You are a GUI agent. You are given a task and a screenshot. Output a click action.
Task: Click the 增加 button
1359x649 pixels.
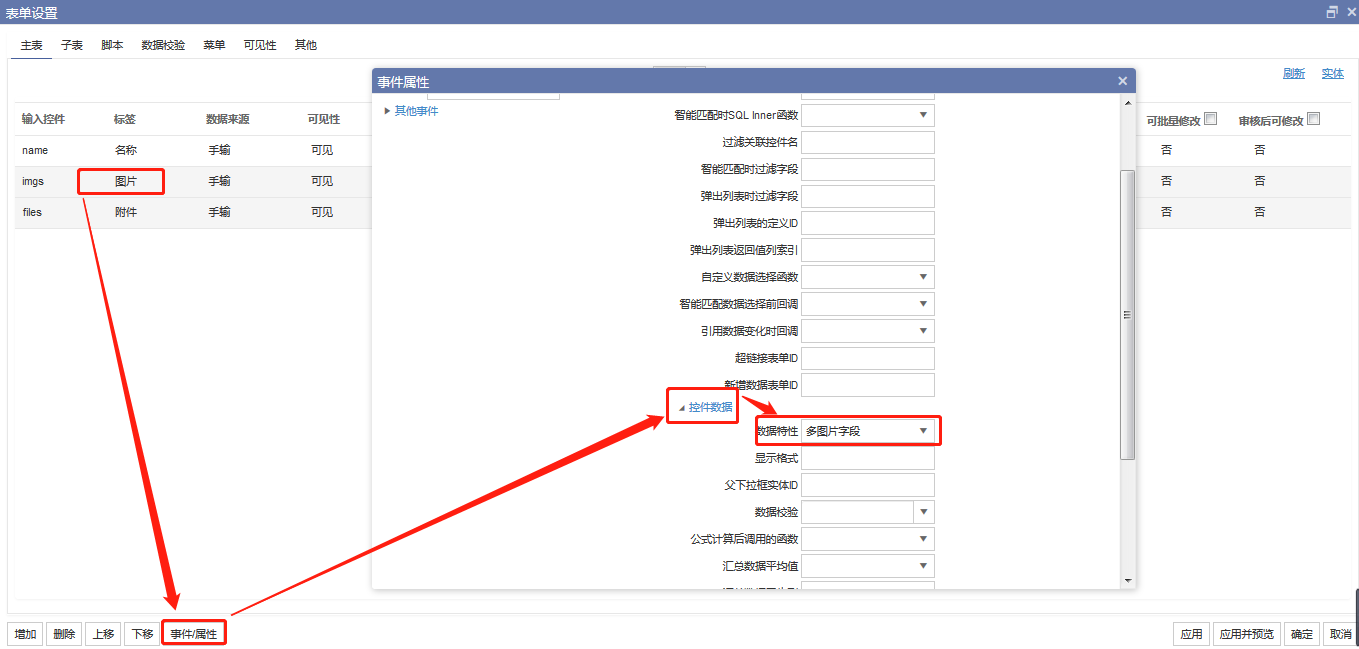tap(24, 633)
